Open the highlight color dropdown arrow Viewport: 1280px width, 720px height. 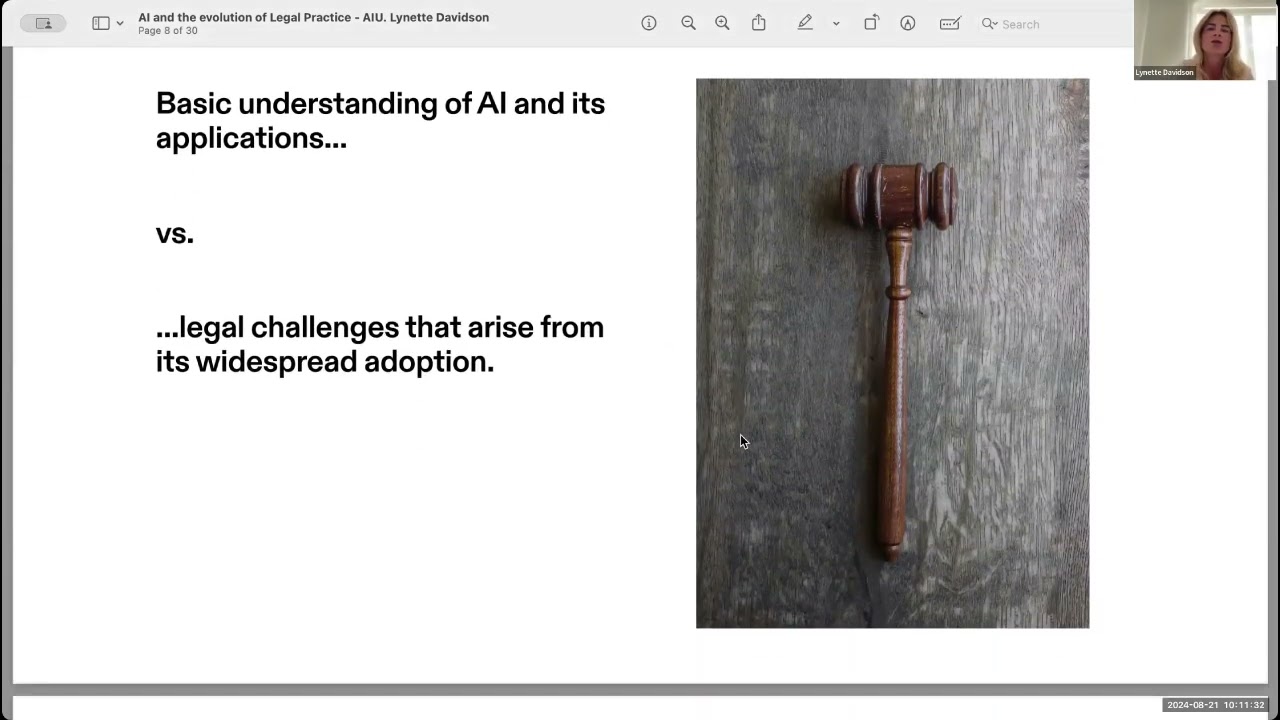[836, 23]
